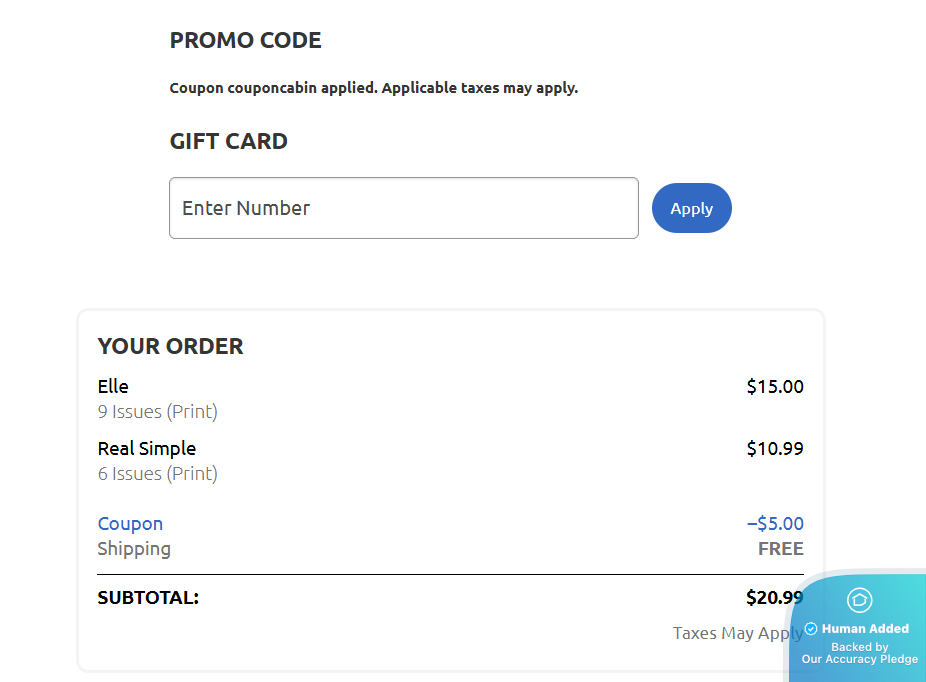The height and width of the screenshot is (682, 926).
Task: Click the coupon couponcabin applied message
Action: pyautogui.click(x=373, y=88)
